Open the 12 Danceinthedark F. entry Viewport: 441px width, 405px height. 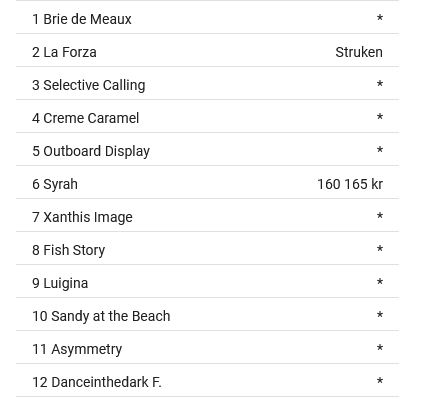click(x=207, y=380)
